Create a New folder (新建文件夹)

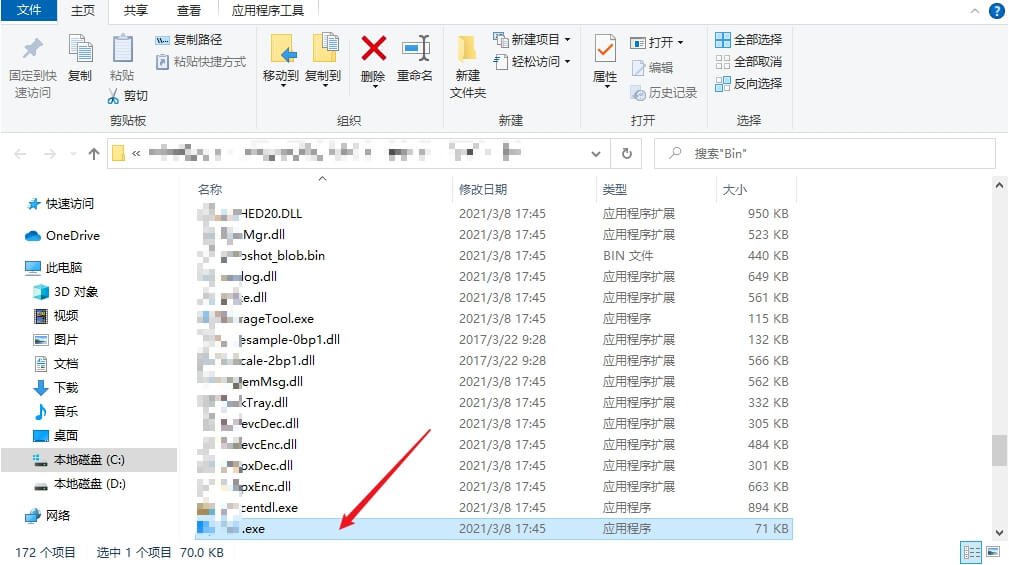coord(468,66)
